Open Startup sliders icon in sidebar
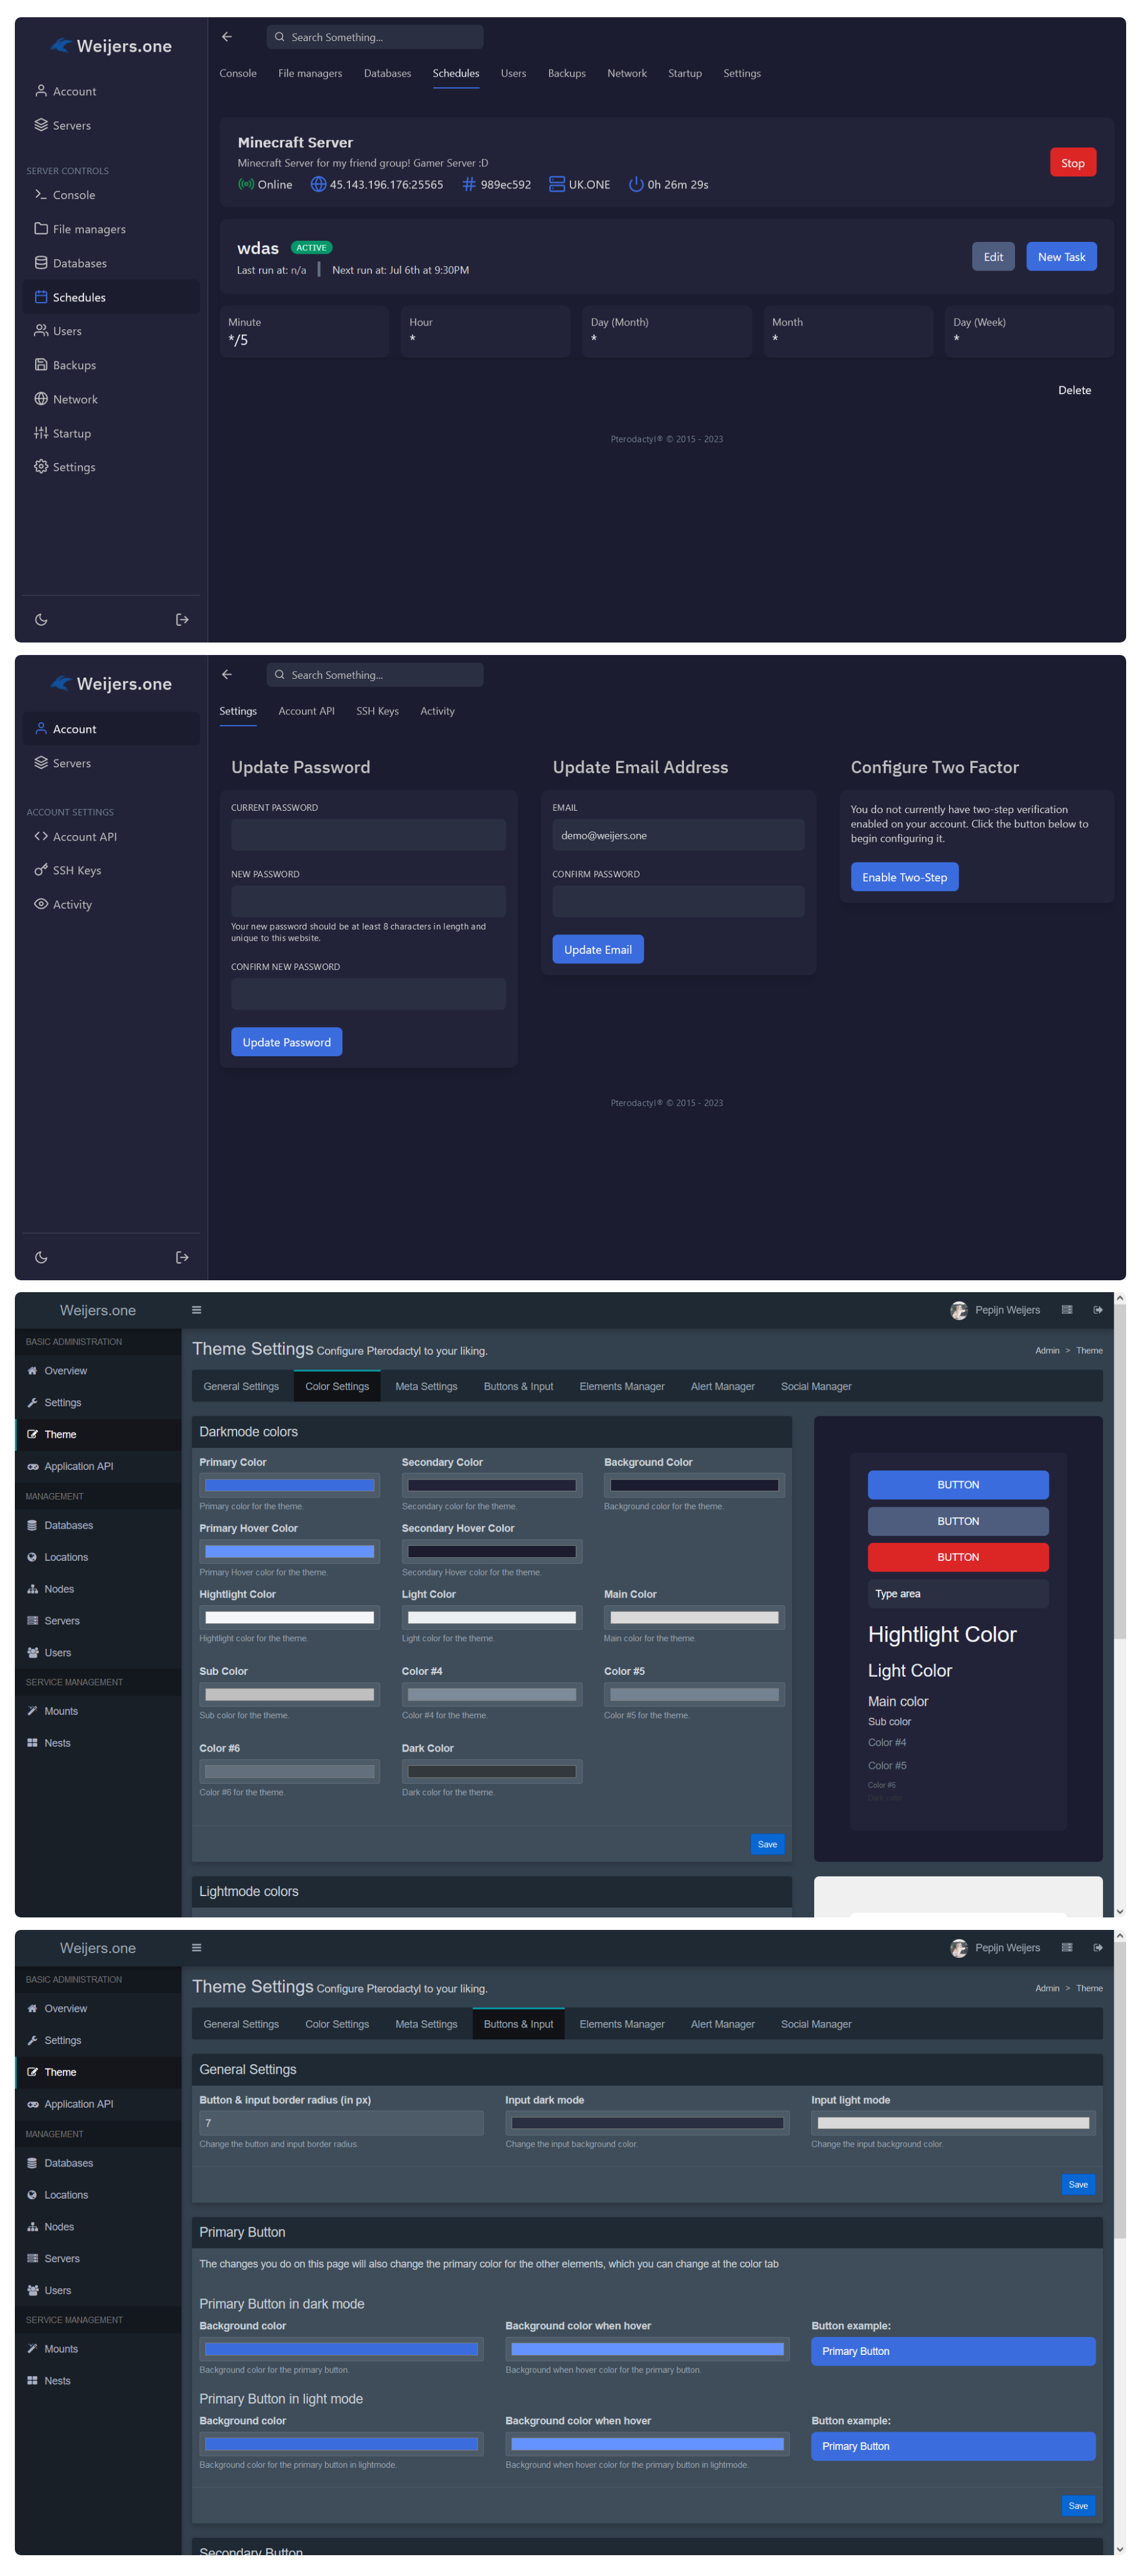 pyautogui.click(x=41, y=433)
